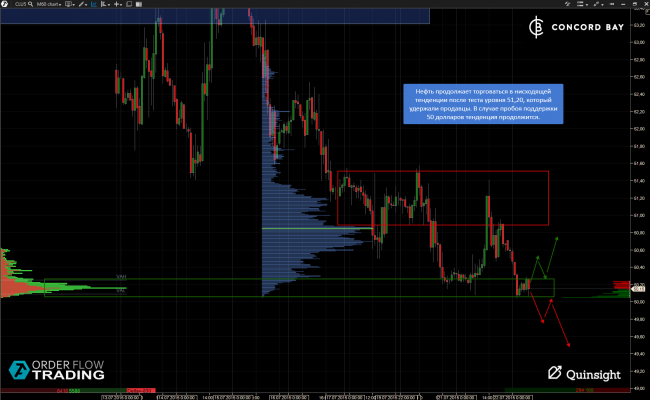Click the duplicate chart window icon

tap(129, 4)
